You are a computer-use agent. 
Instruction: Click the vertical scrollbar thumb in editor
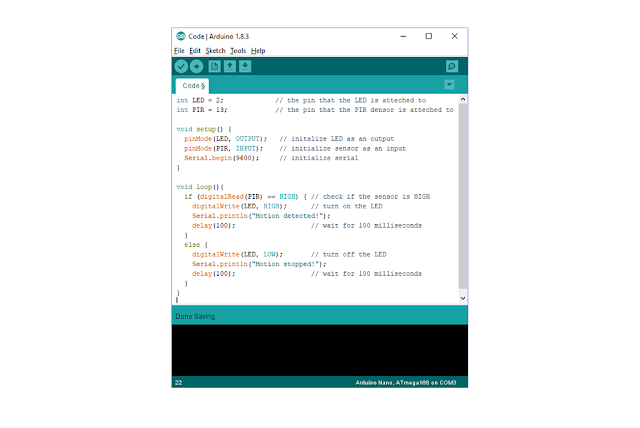pos(463,196)
